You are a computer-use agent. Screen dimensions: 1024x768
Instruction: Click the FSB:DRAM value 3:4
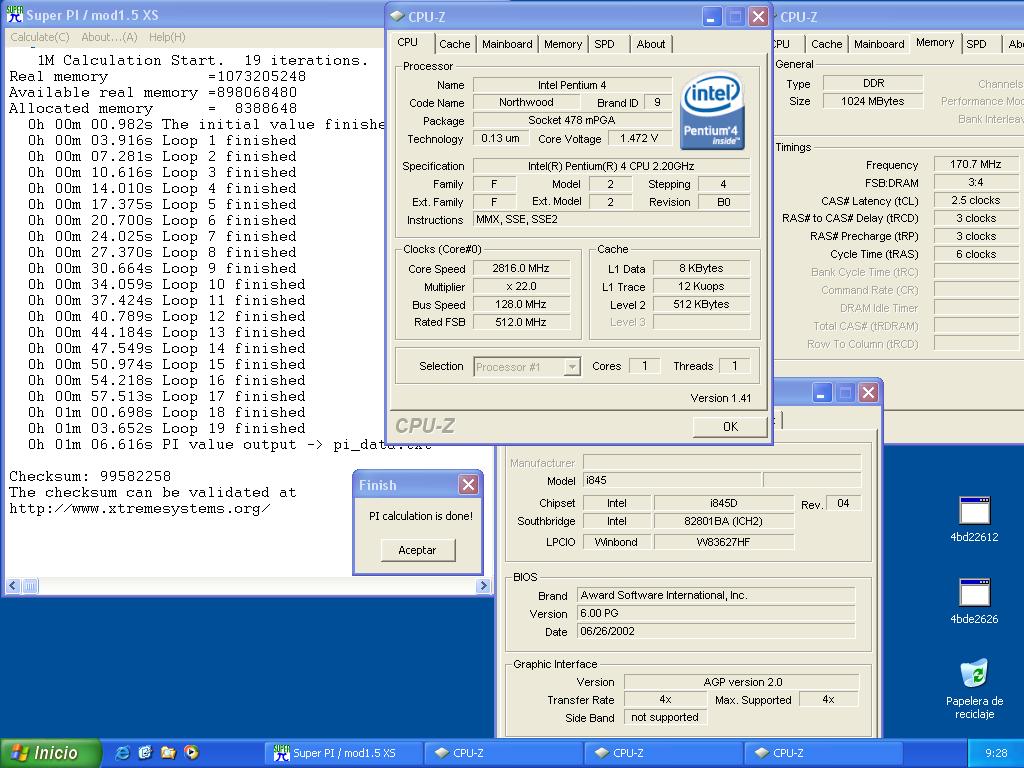click(976, 182)
